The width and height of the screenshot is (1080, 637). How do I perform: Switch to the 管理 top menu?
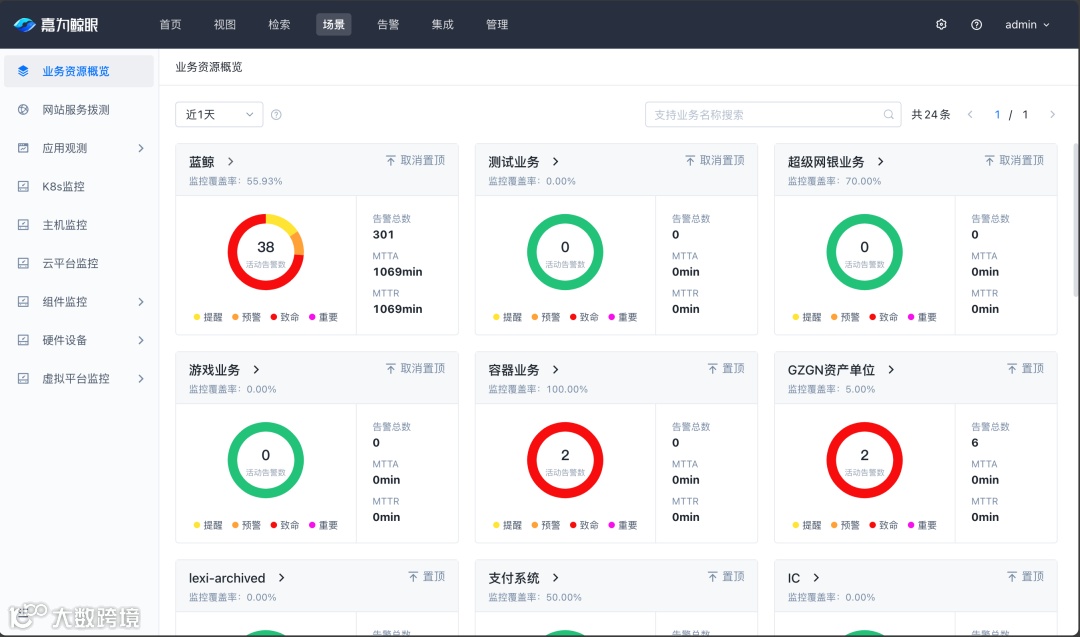(497, 25)
